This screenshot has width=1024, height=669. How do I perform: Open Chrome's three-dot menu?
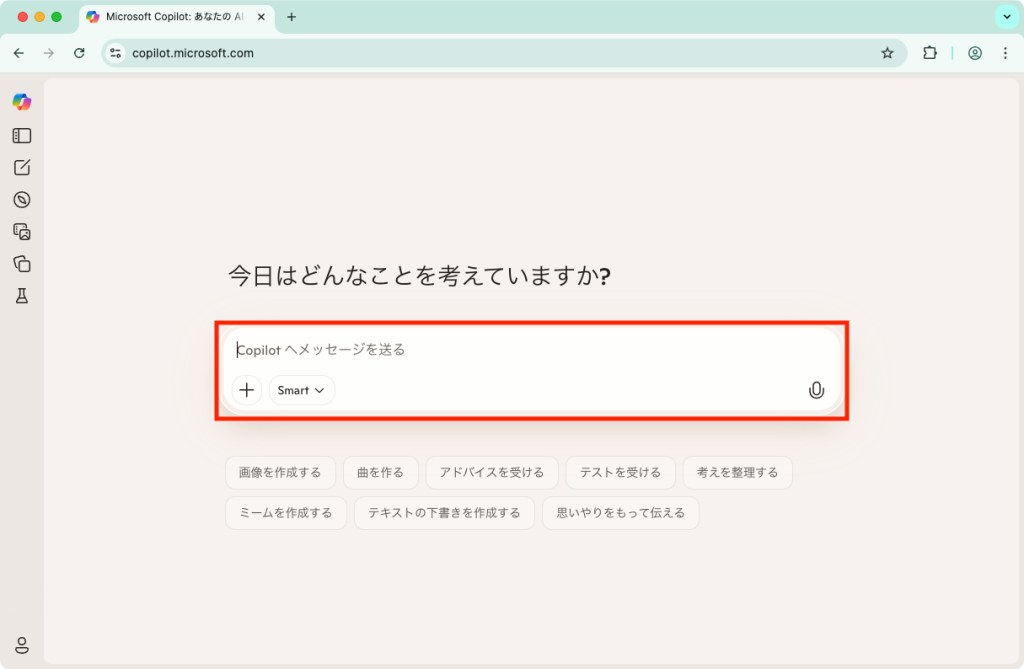pos(1005,53)
